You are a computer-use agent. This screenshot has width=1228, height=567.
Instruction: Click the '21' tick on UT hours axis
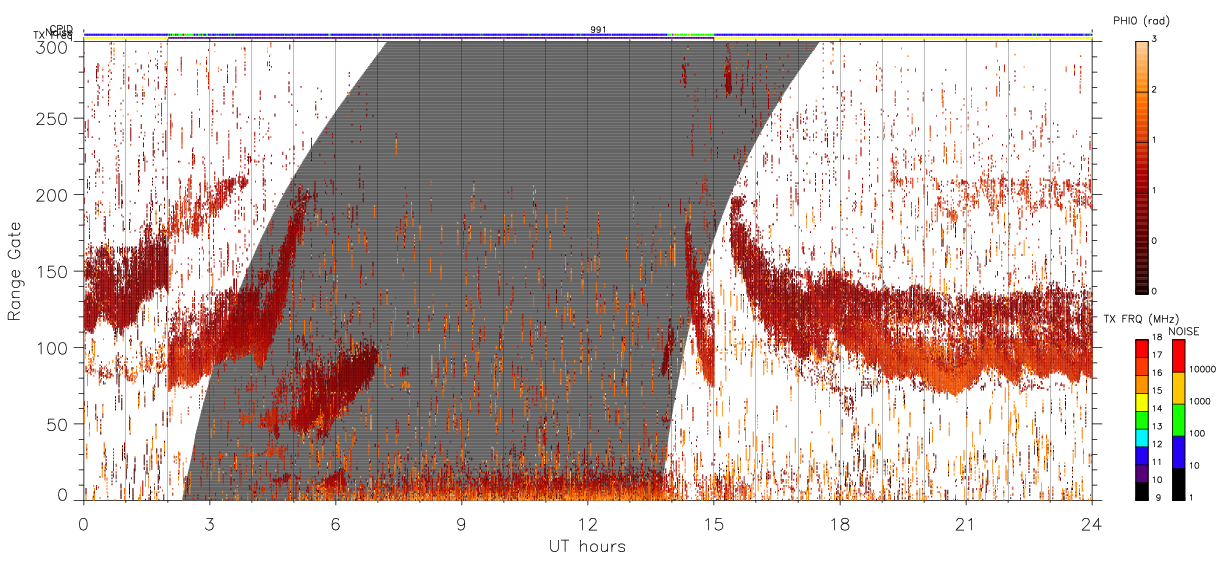click(966, 524)
